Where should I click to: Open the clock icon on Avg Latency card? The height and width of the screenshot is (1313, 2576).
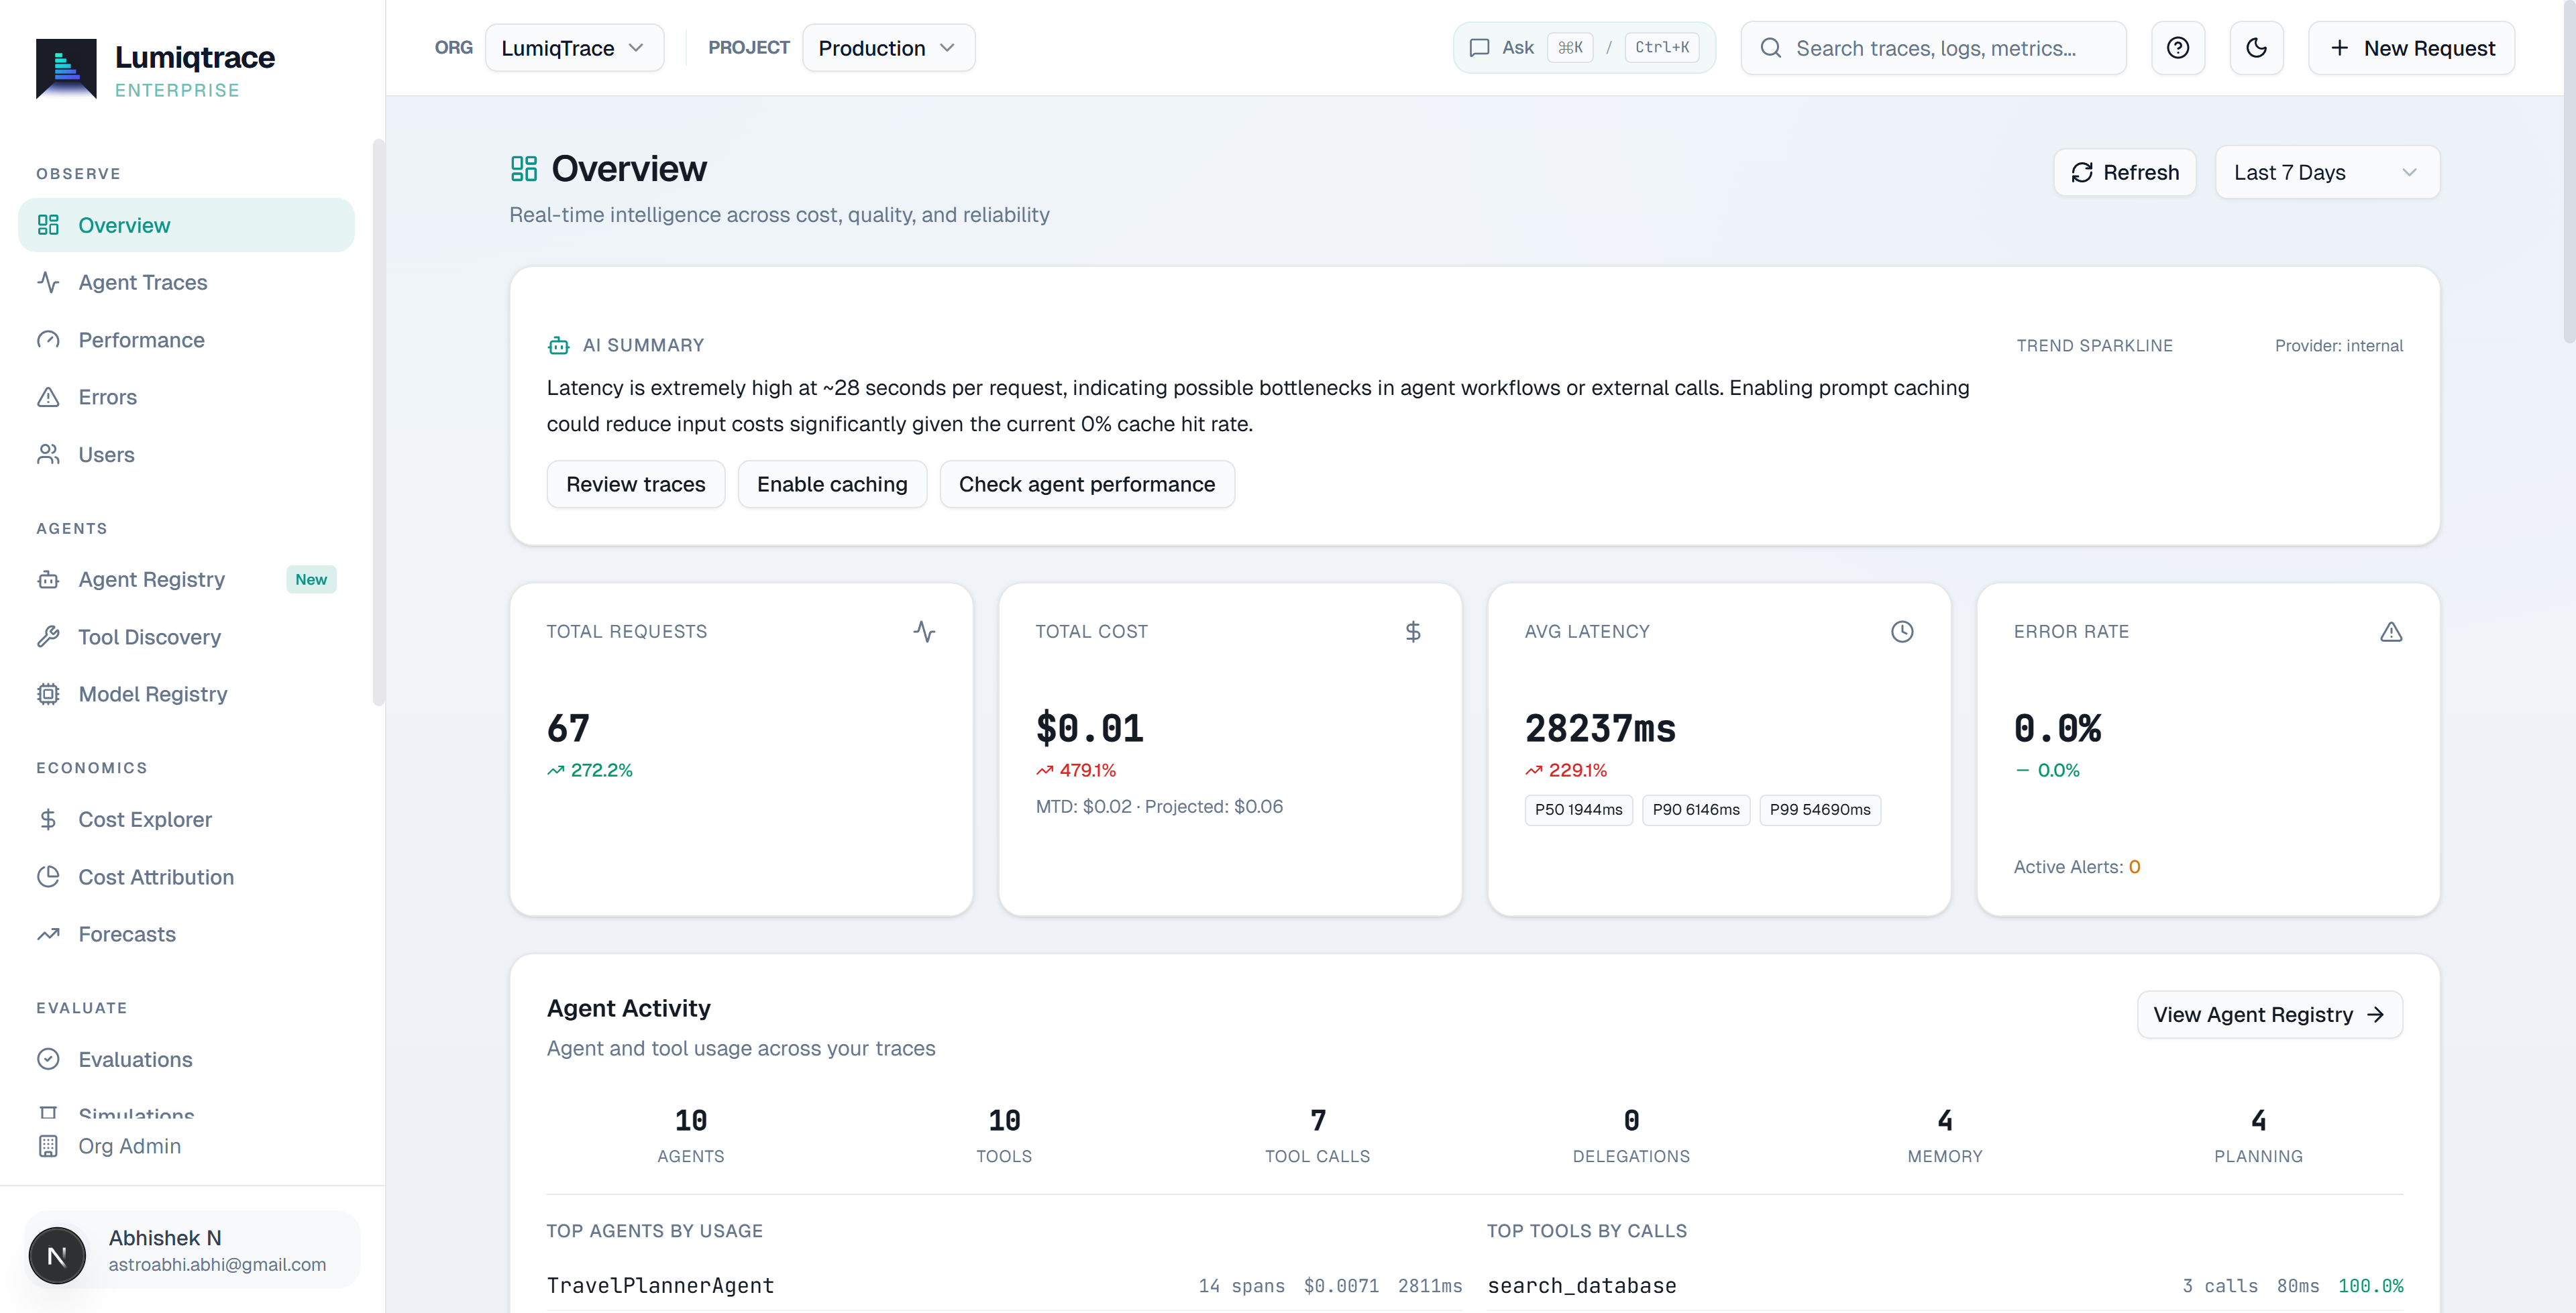(x=1902, y=631)
